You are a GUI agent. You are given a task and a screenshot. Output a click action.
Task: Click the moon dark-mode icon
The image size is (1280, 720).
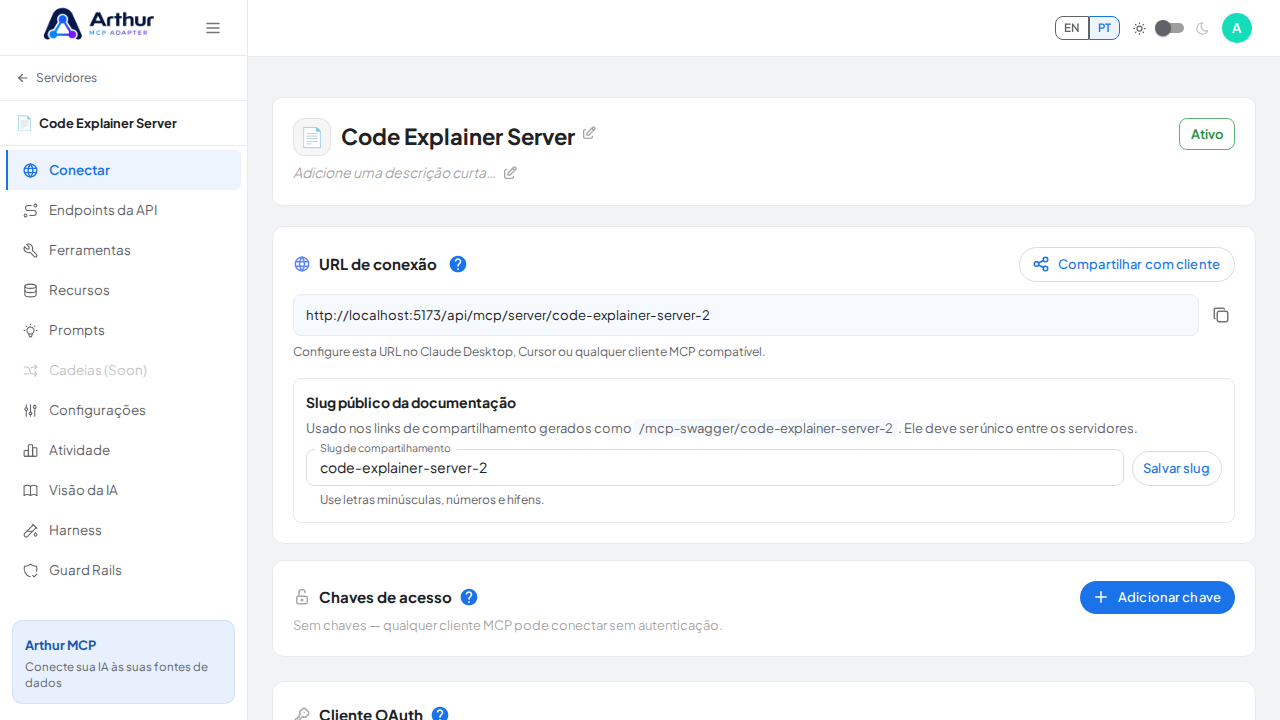pos(1202,28)
